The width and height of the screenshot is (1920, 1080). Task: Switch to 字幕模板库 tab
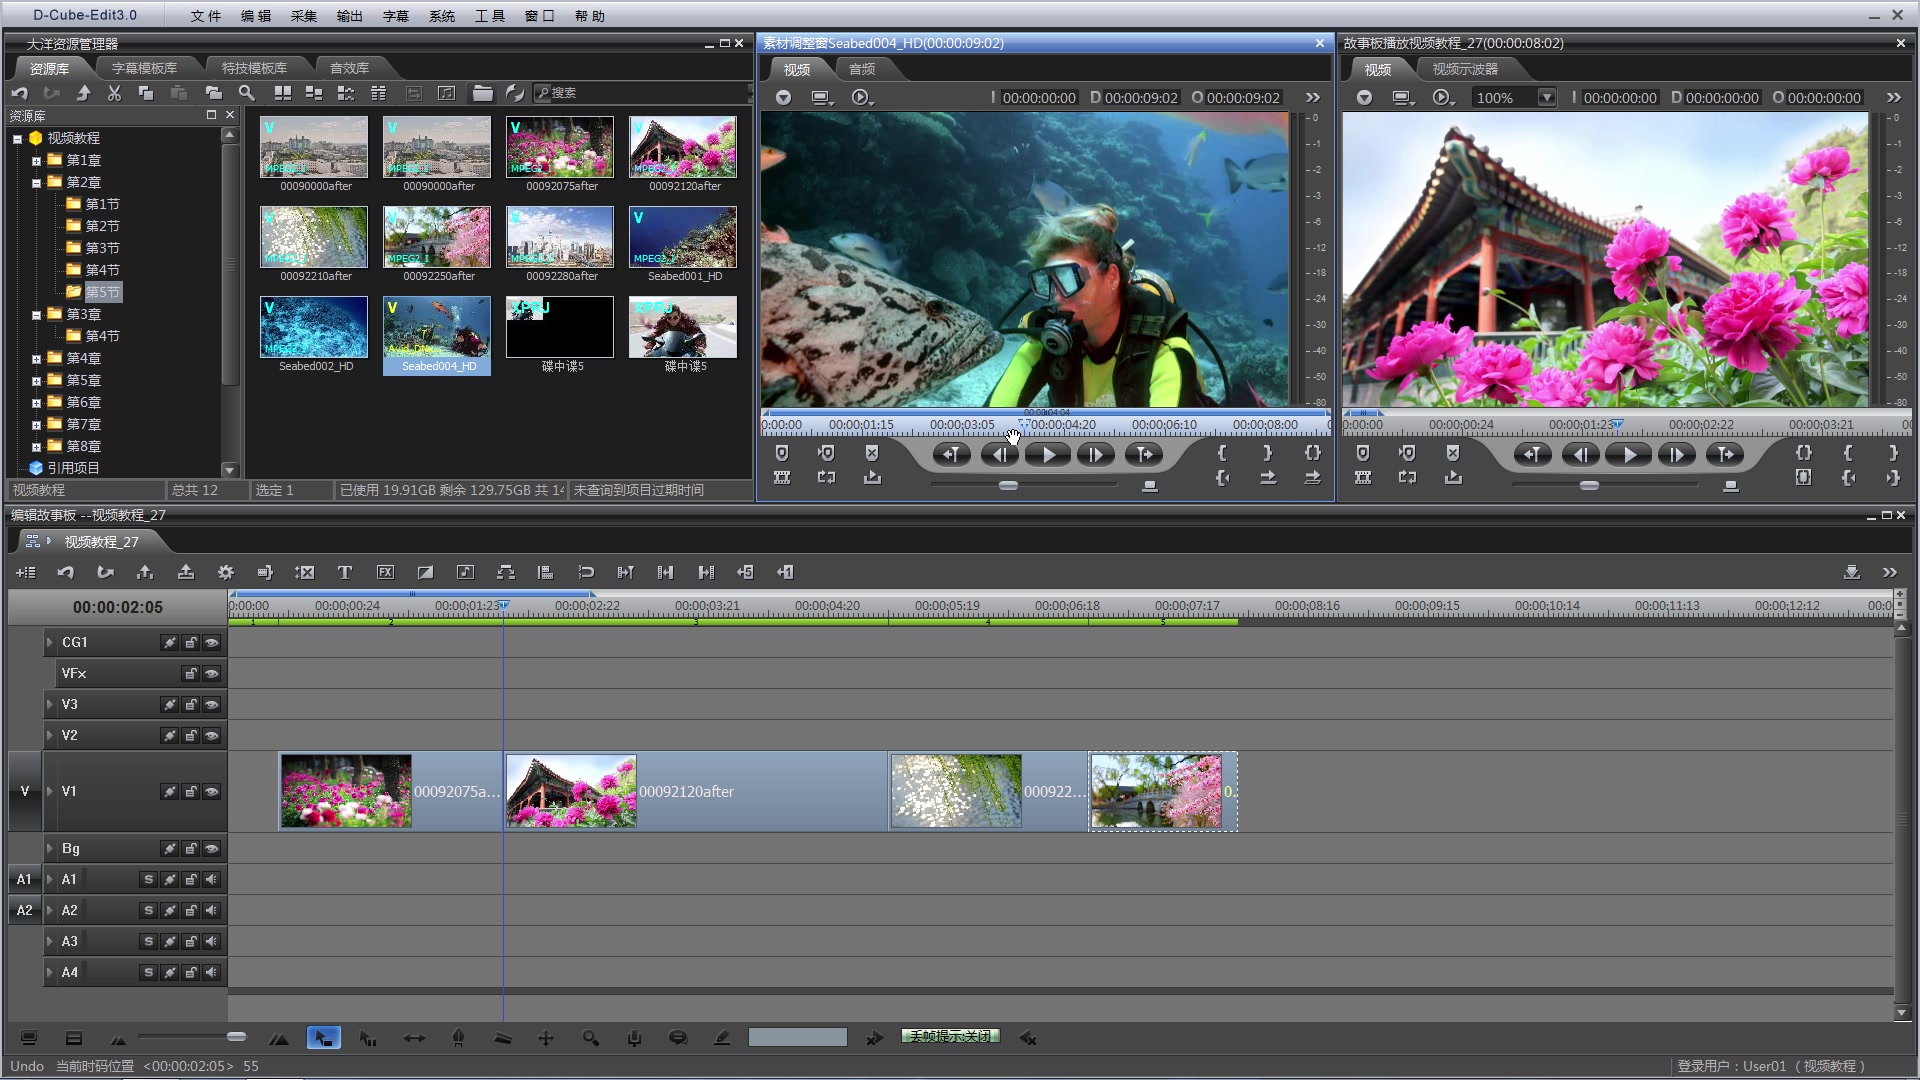[x=144, y=68]
